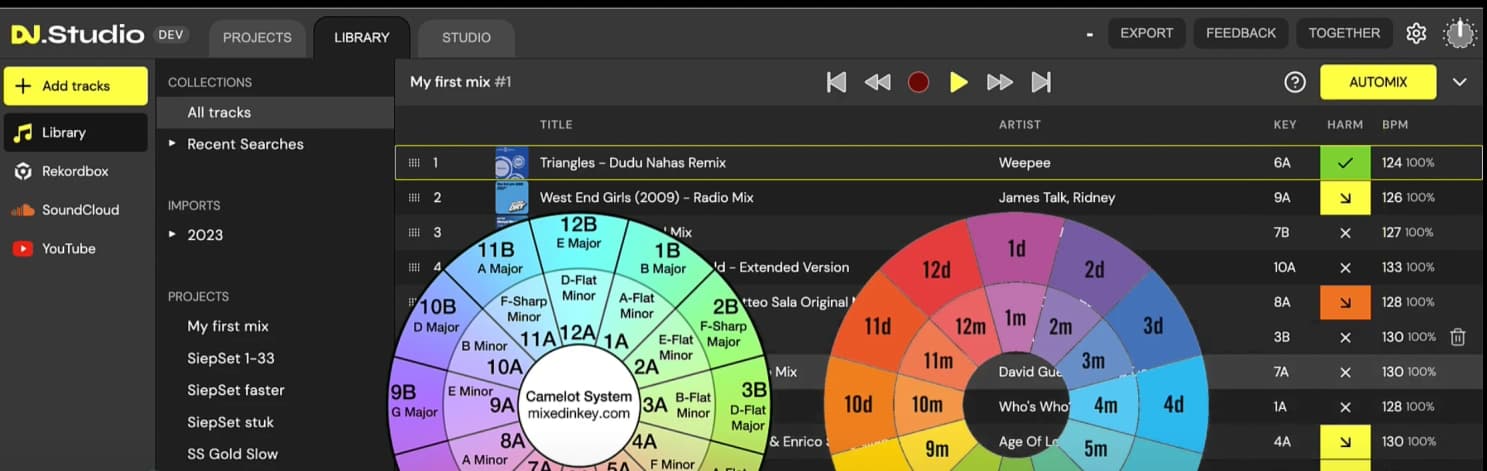The width and height of the screenshot is (1487, 471).
Task: Expand the dropdown next to AUTOMIX
Action: (1460, 82)
